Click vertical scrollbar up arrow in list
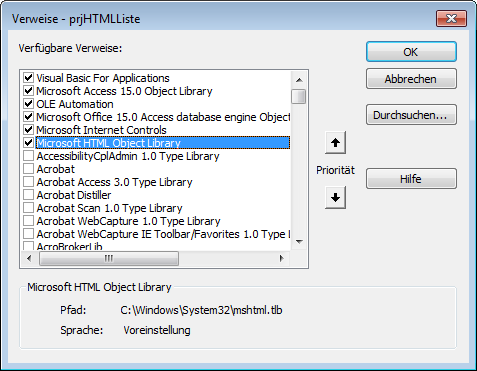This screenshot has height=371, width=477. coord(299,80)
